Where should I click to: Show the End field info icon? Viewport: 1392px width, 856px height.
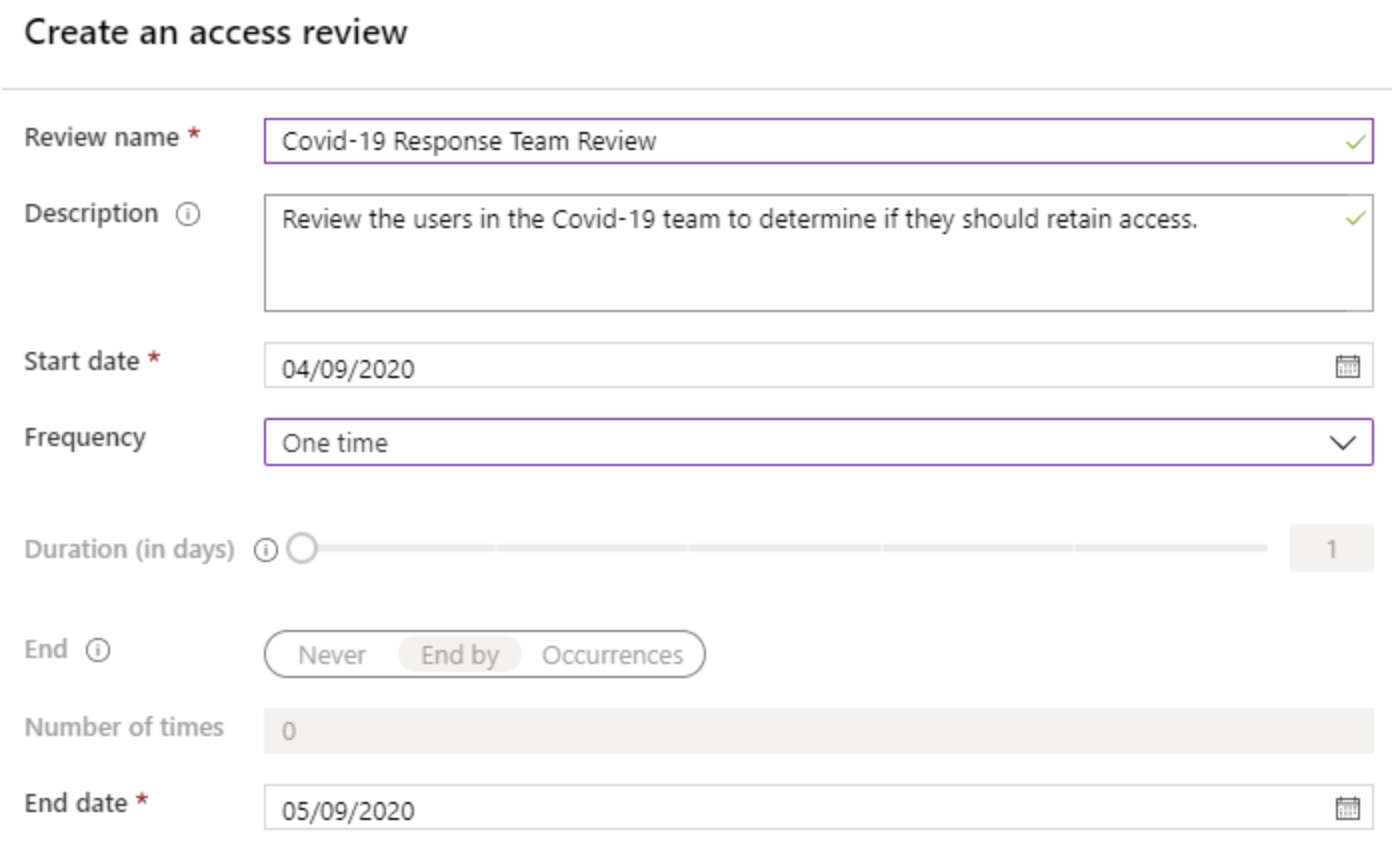(x=98, y=651)
